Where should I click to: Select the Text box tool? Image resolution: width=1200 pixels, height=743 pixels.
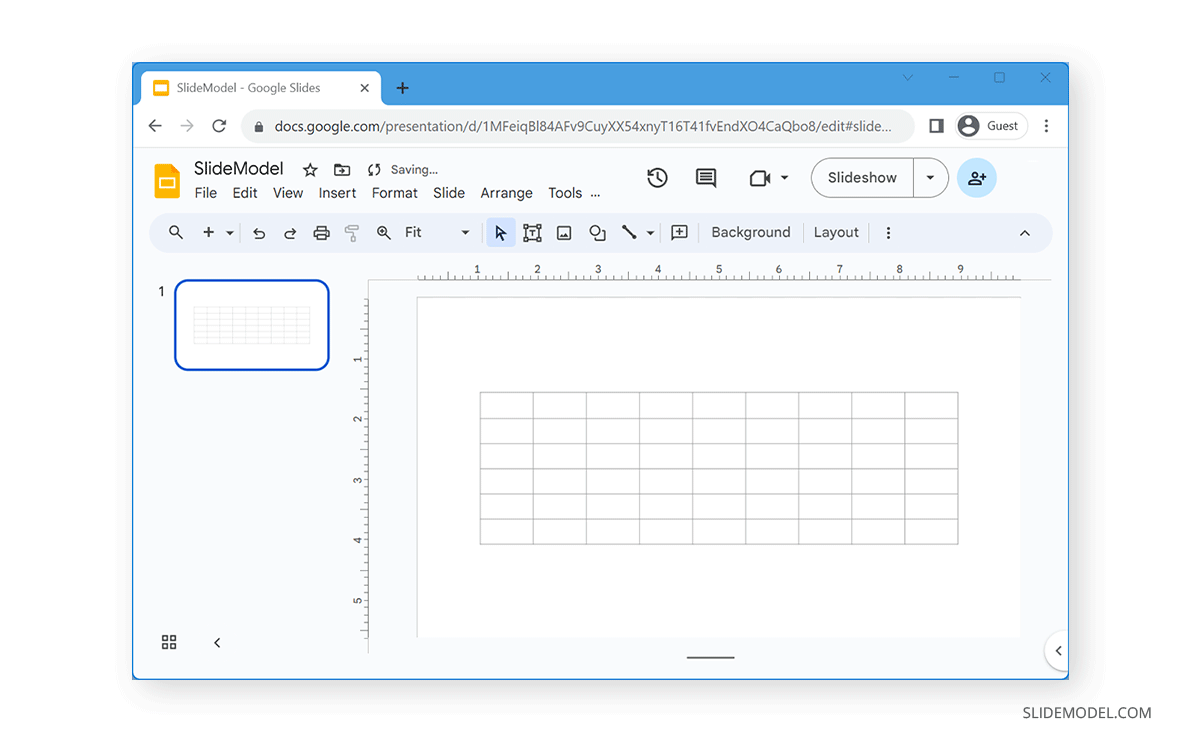532,232
